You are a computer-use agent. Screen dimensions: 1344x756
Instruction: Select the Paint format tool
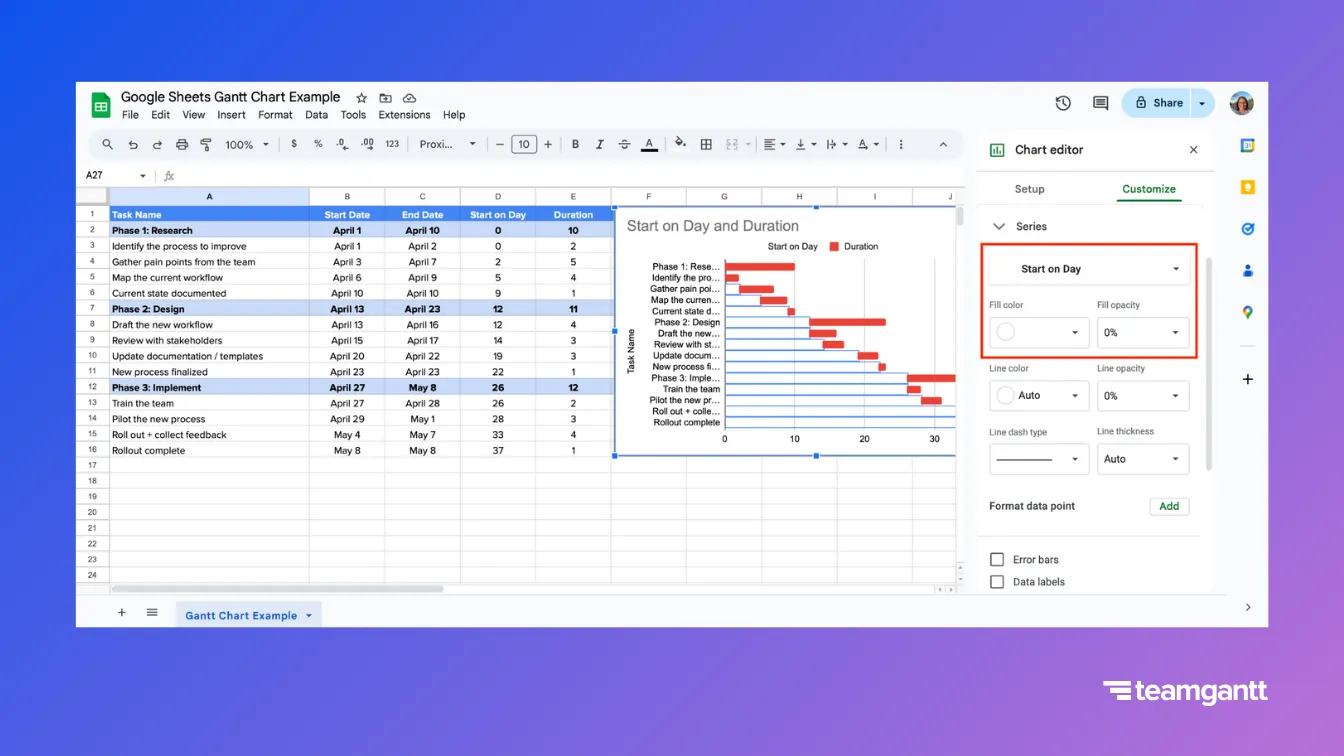(x=205, y=144)
